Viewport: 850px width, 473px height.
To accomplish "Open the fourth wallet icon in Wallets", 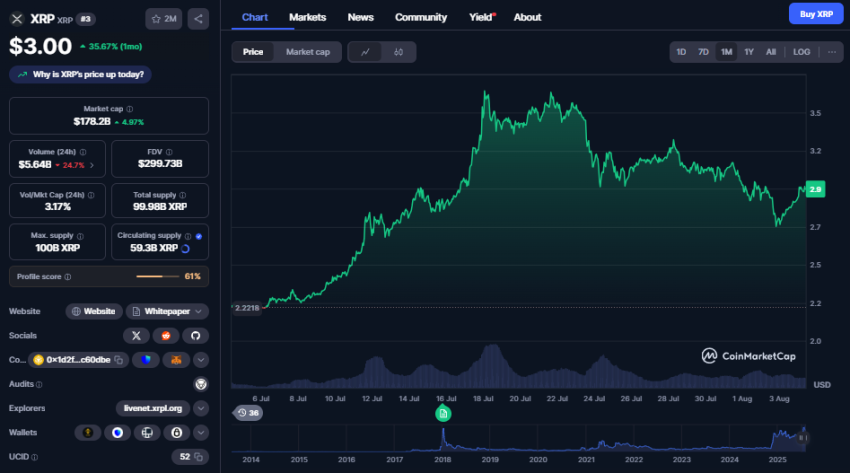I will tap(177, 432).
